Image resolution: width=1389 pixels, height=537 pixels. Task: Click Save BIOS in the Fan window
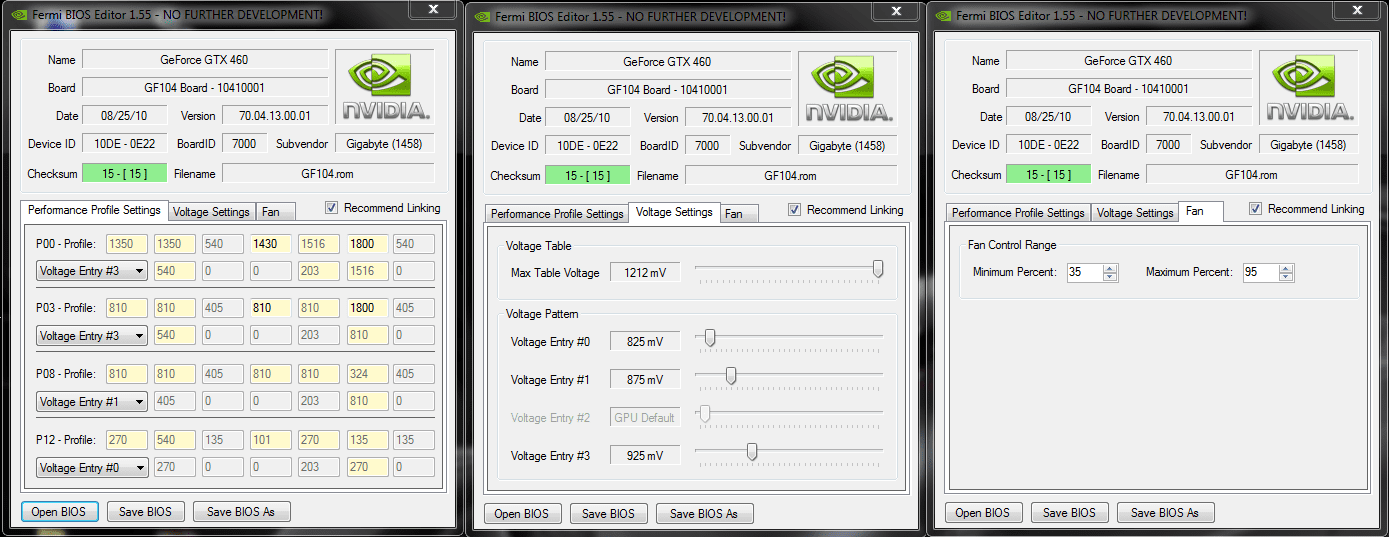pos(1069,513)
